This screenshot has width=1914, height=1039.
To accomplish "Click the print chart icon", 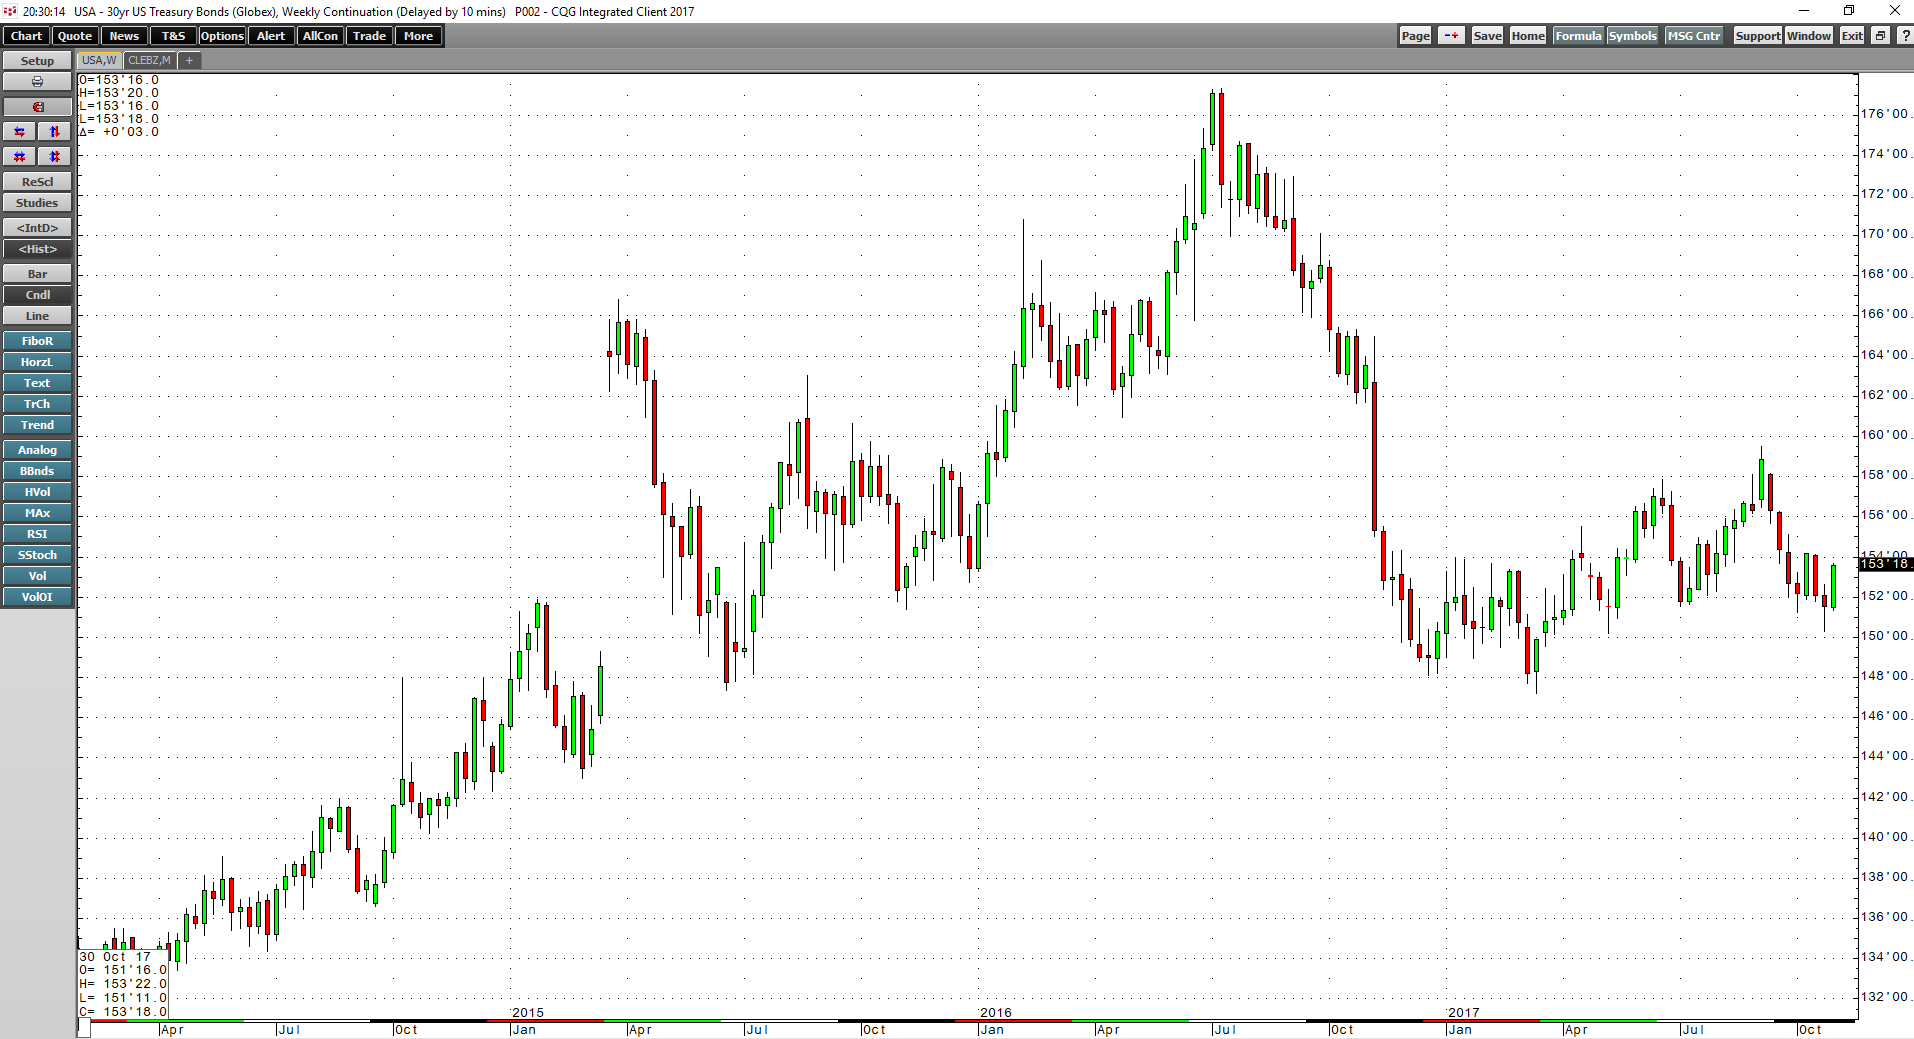I will 37,81.
